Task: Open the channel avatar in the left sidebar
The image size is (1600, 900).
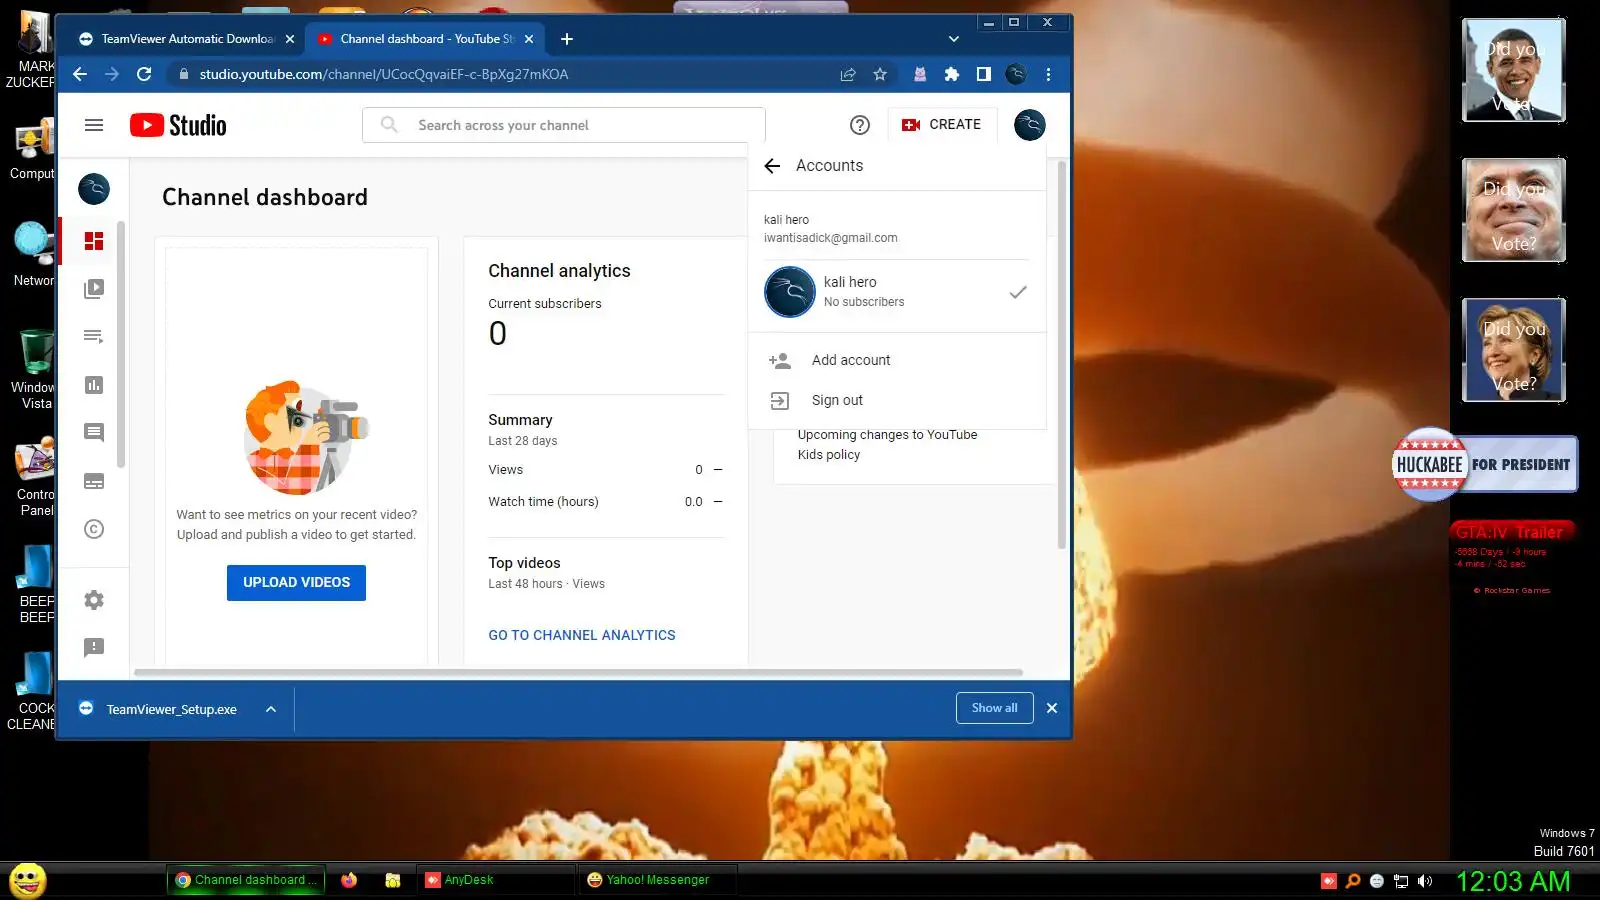Action: click(x=94, y=189)
